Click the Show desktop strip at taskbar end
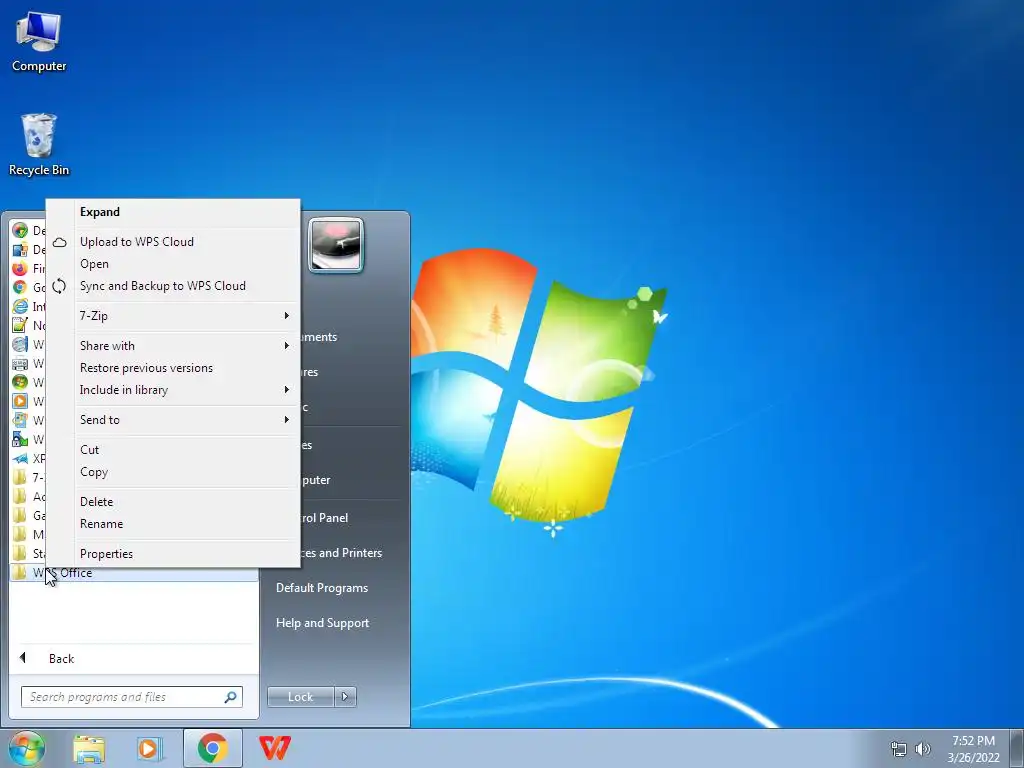This screenshot has height=768, width=1024. 1017,748
